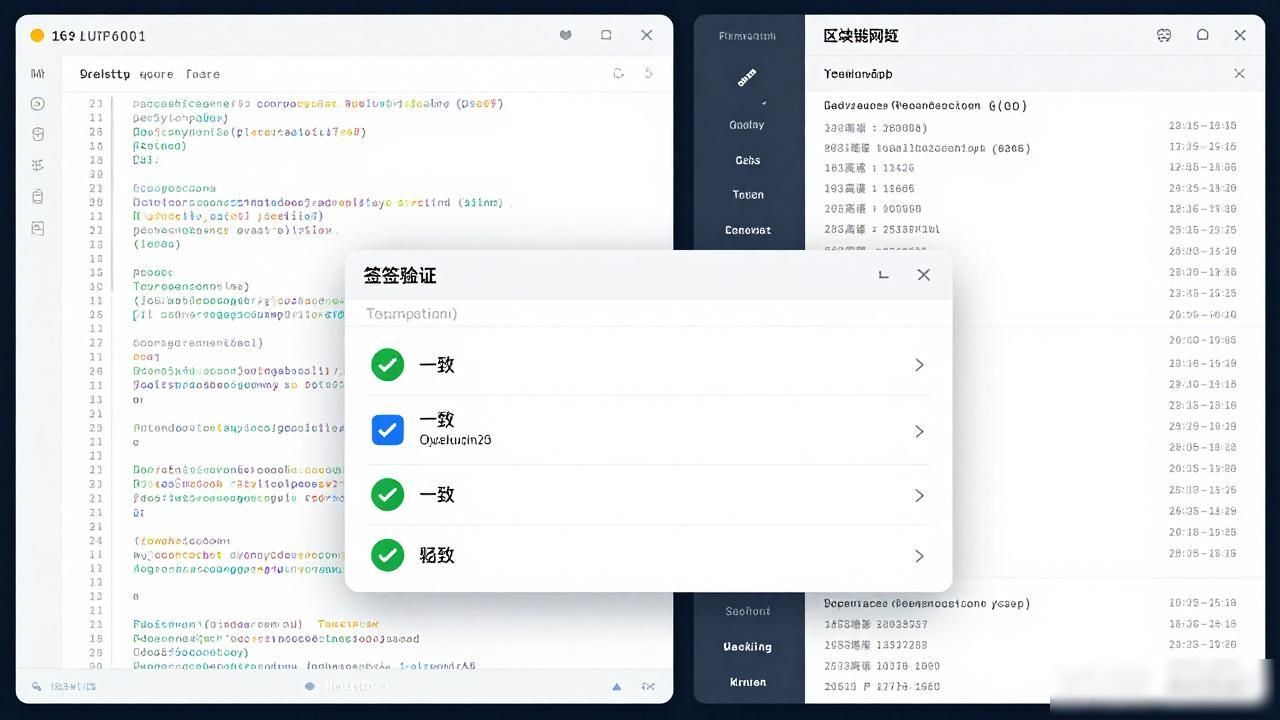Close the 签签验证 dialog
The image size is (1280, 720).
coord(924,274)
